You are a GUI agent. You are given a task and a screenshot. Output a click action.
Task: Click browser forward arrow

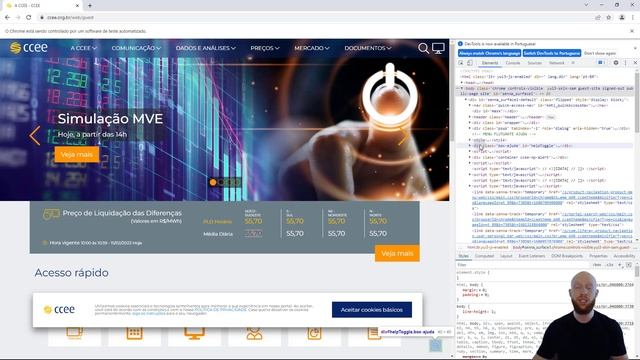(x=18, y=18)
